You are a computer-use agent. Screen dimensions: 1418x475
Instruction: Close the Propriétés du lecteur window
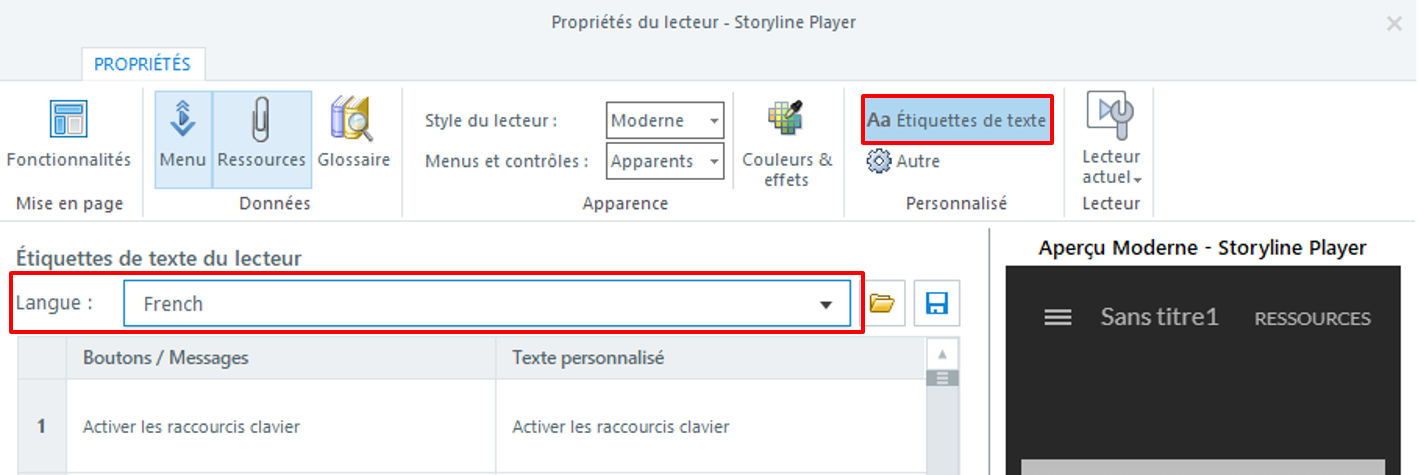click(1393, 22)
